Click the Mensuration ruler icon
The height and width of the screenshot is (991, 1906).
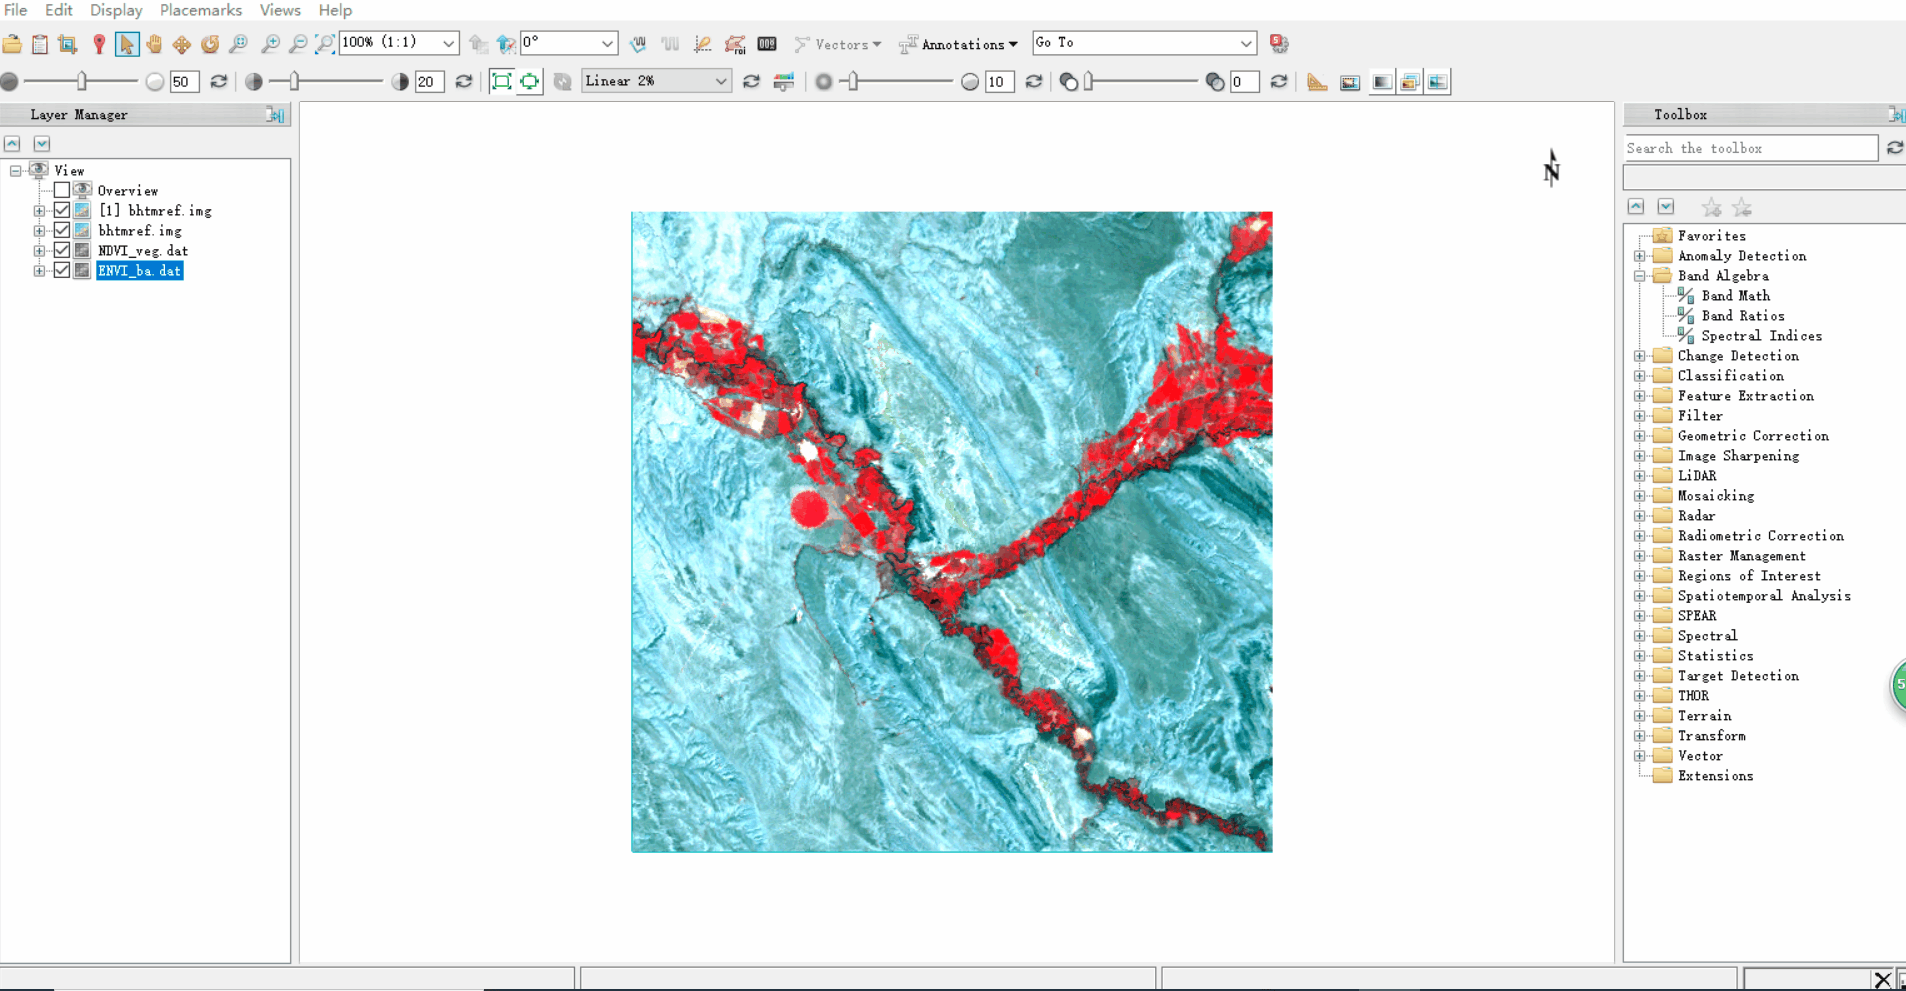1317,82
